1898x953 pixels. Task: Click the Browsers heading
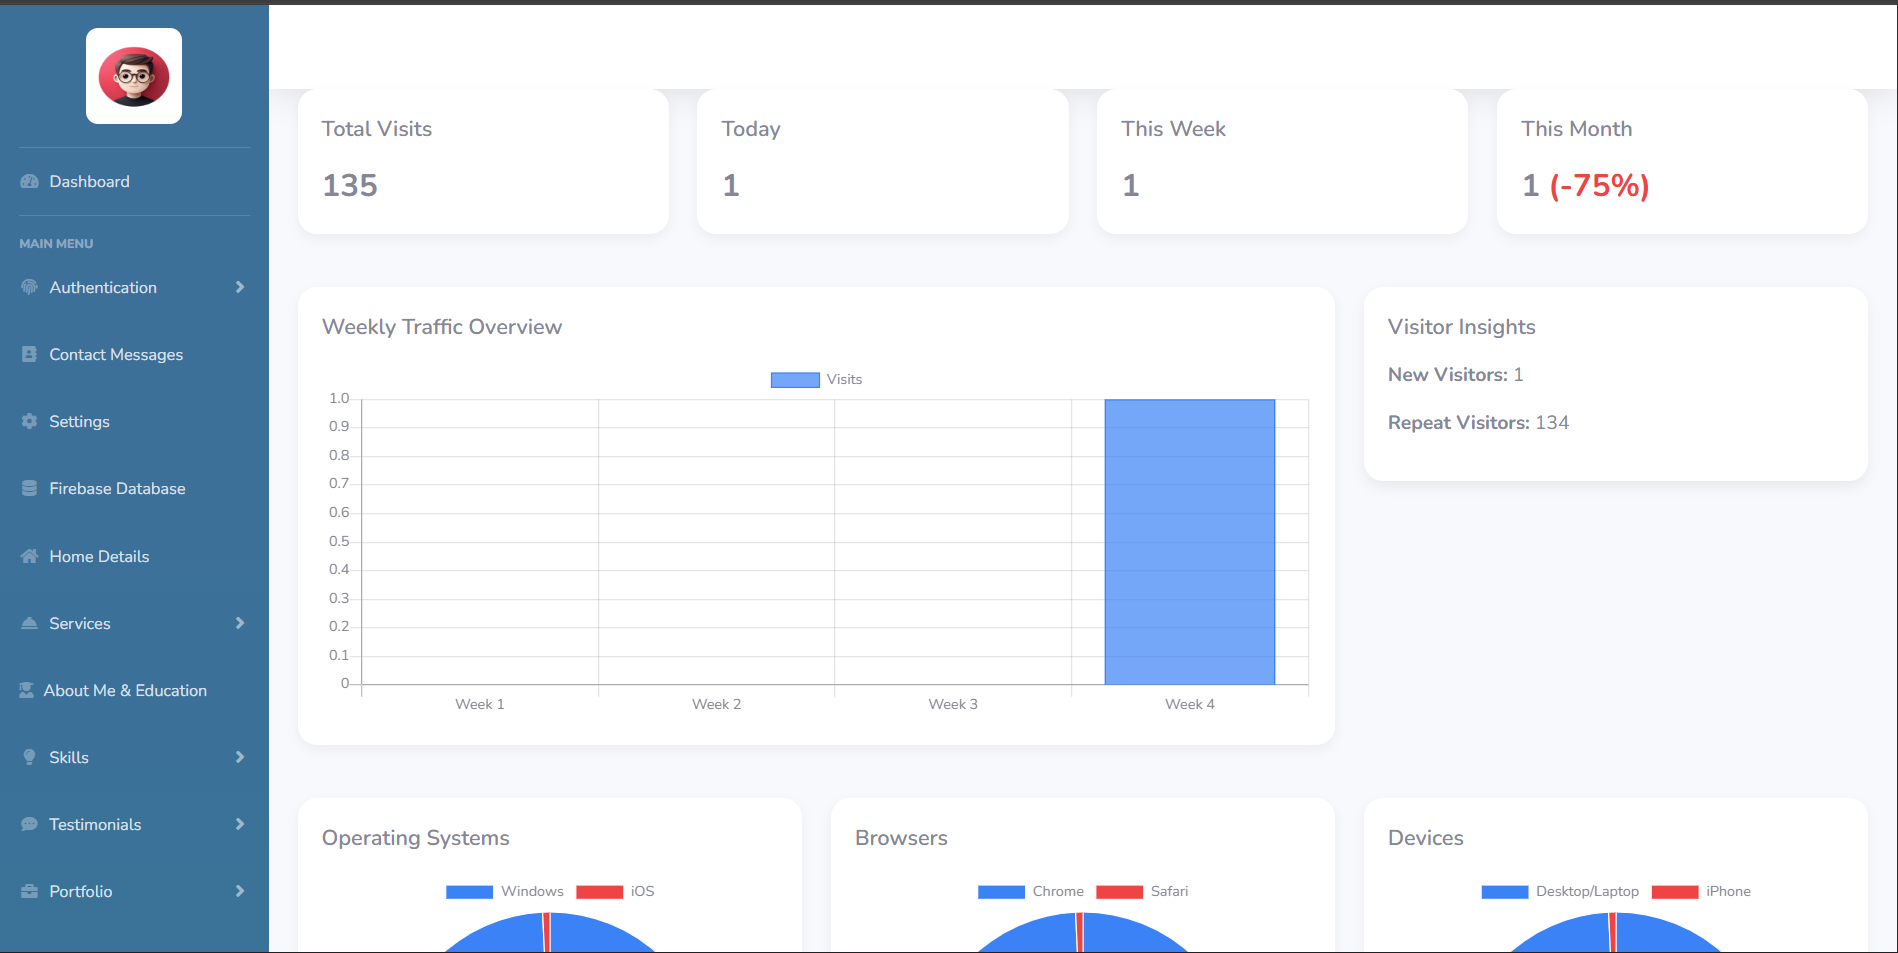coord(901,838)
